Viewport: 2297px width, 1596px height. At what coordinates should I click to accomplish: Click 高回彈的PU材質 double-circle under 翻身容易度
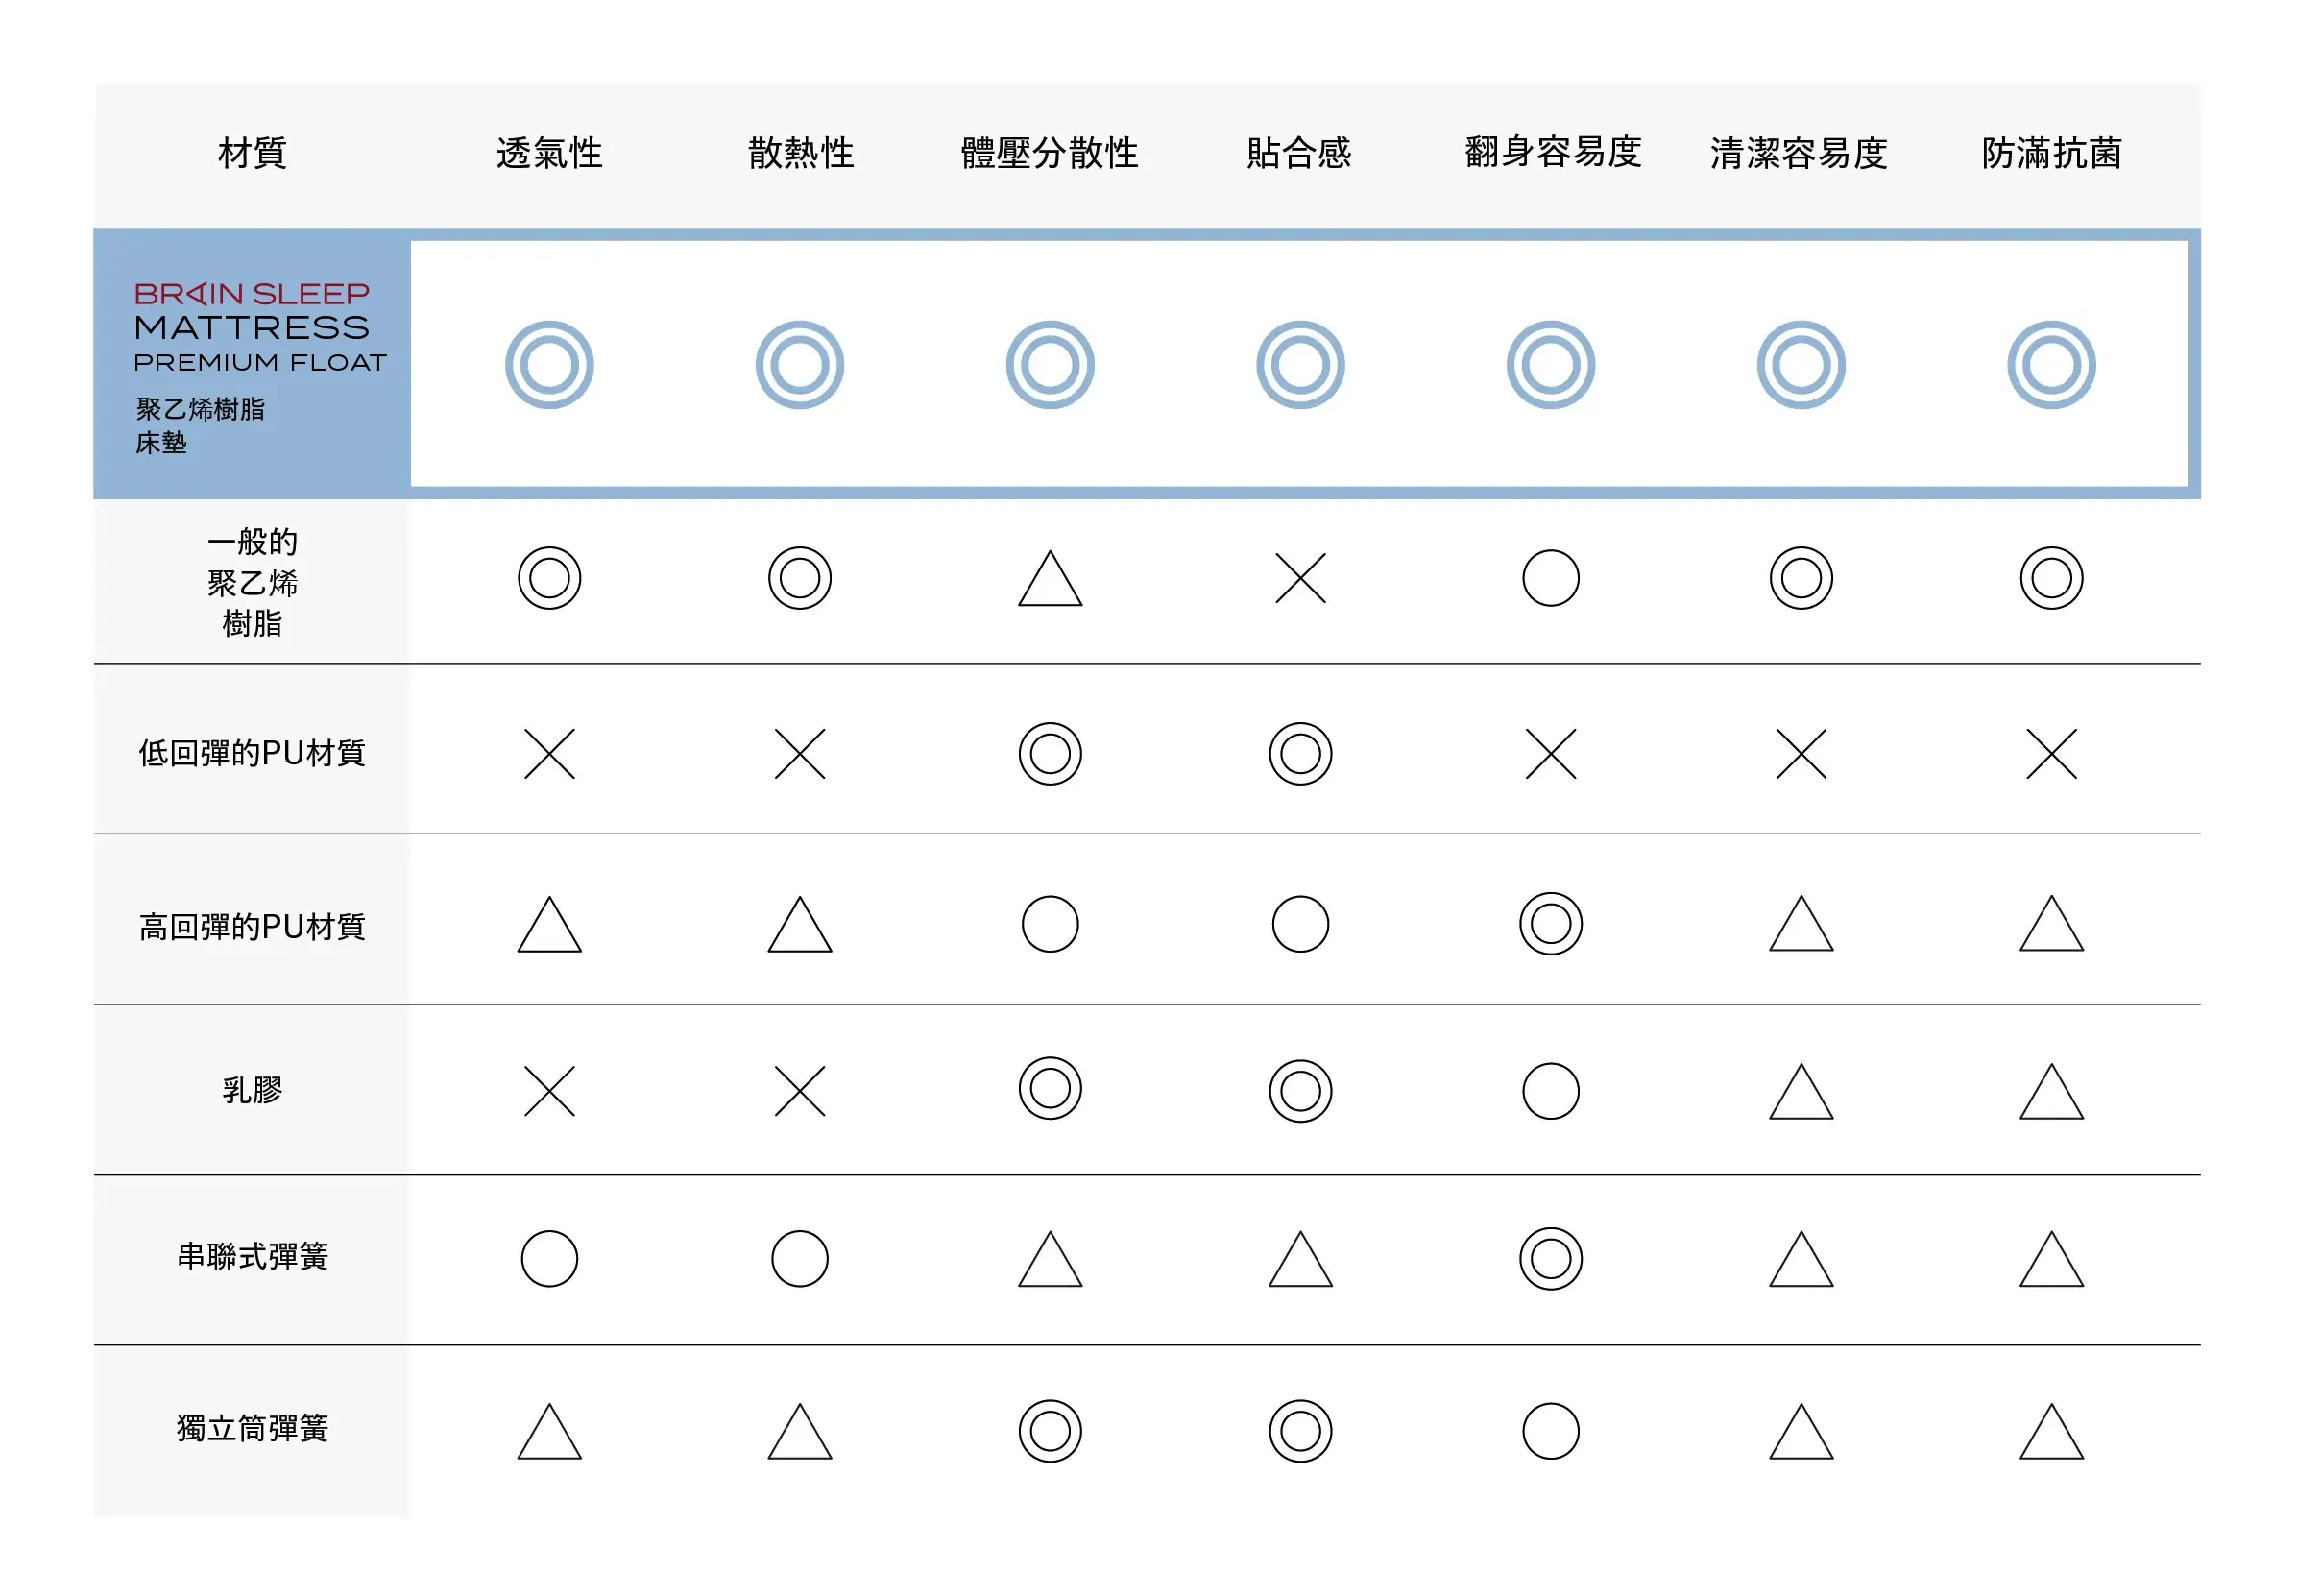tap(1550, 923)
